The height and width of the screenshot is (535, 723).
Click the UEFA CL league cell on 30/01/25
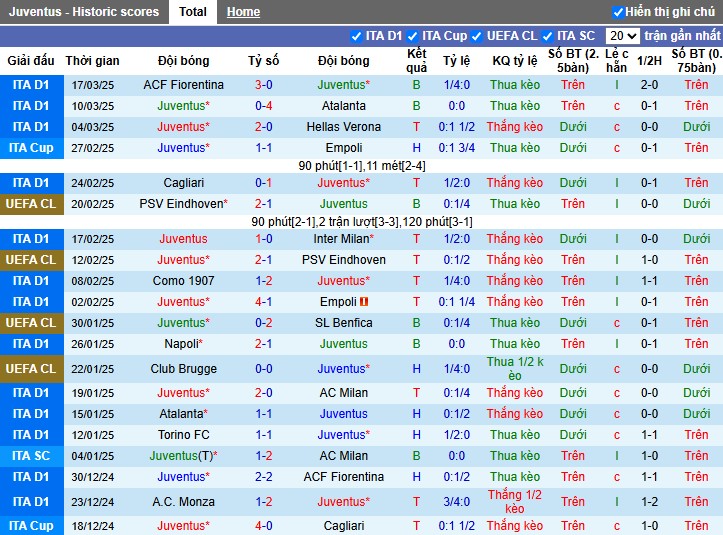tap(31, 323)
